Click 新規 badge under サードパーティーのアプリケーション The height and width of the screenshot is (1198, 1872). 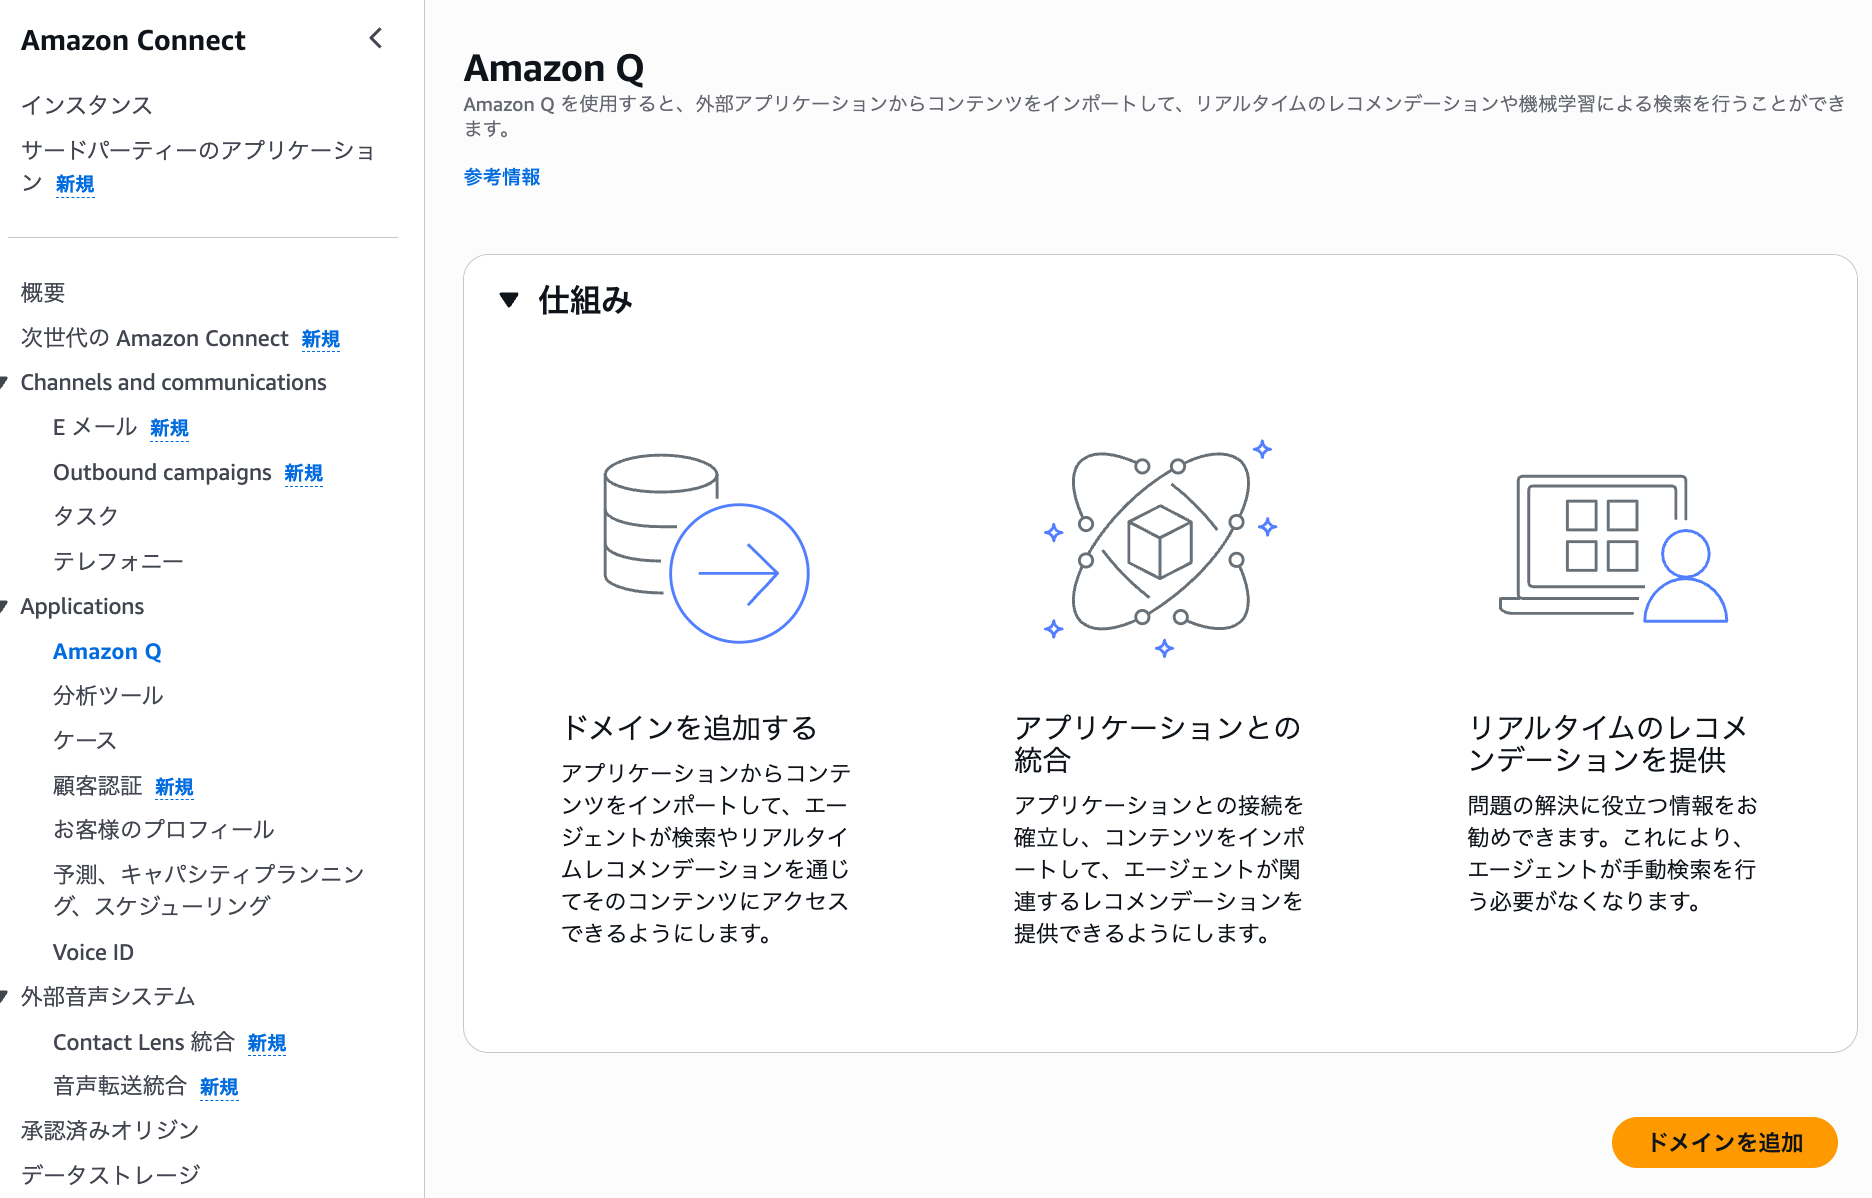pos(75,184)
